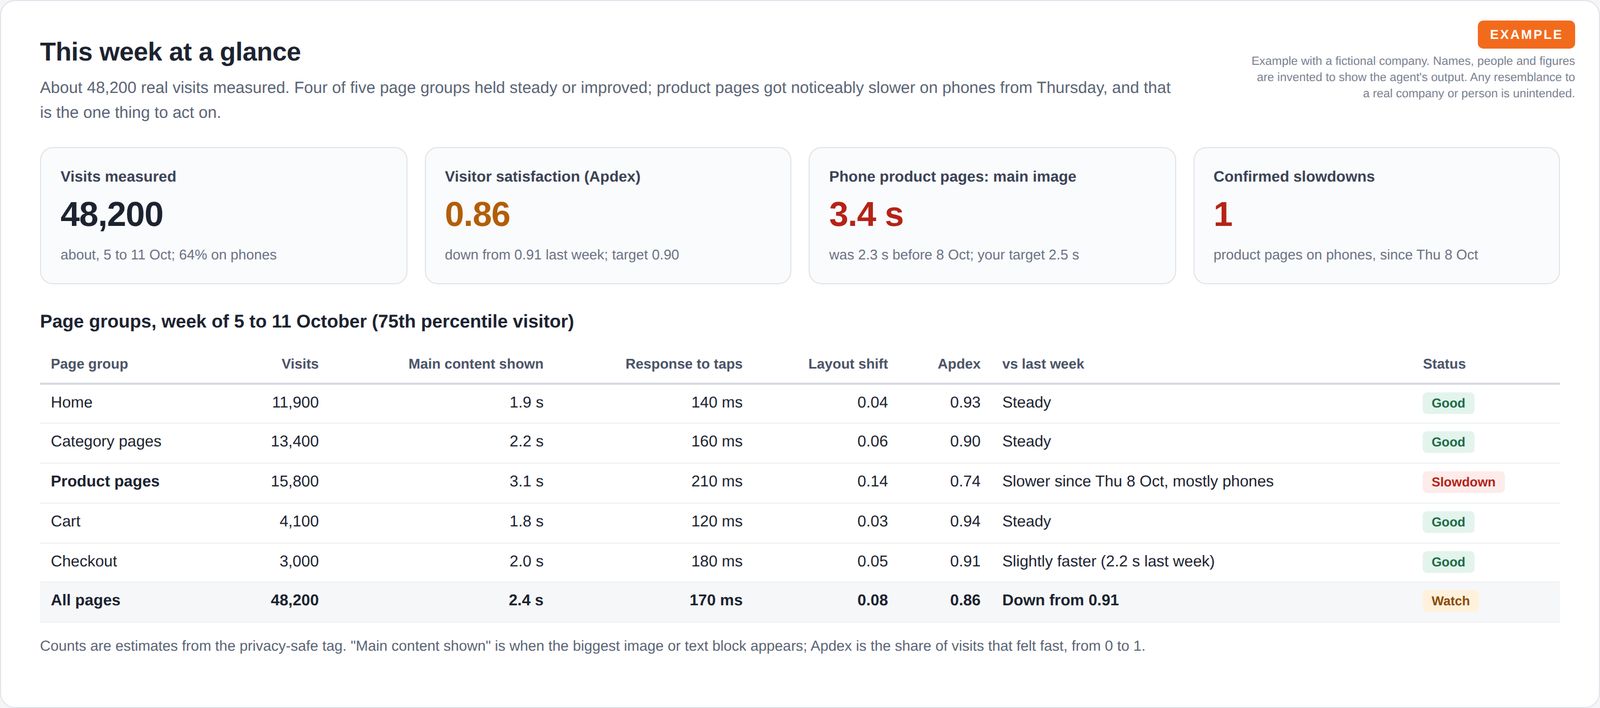Click the 11,900 visits cell
Viewport: 1600px width, 708px height.
[295, 402]
